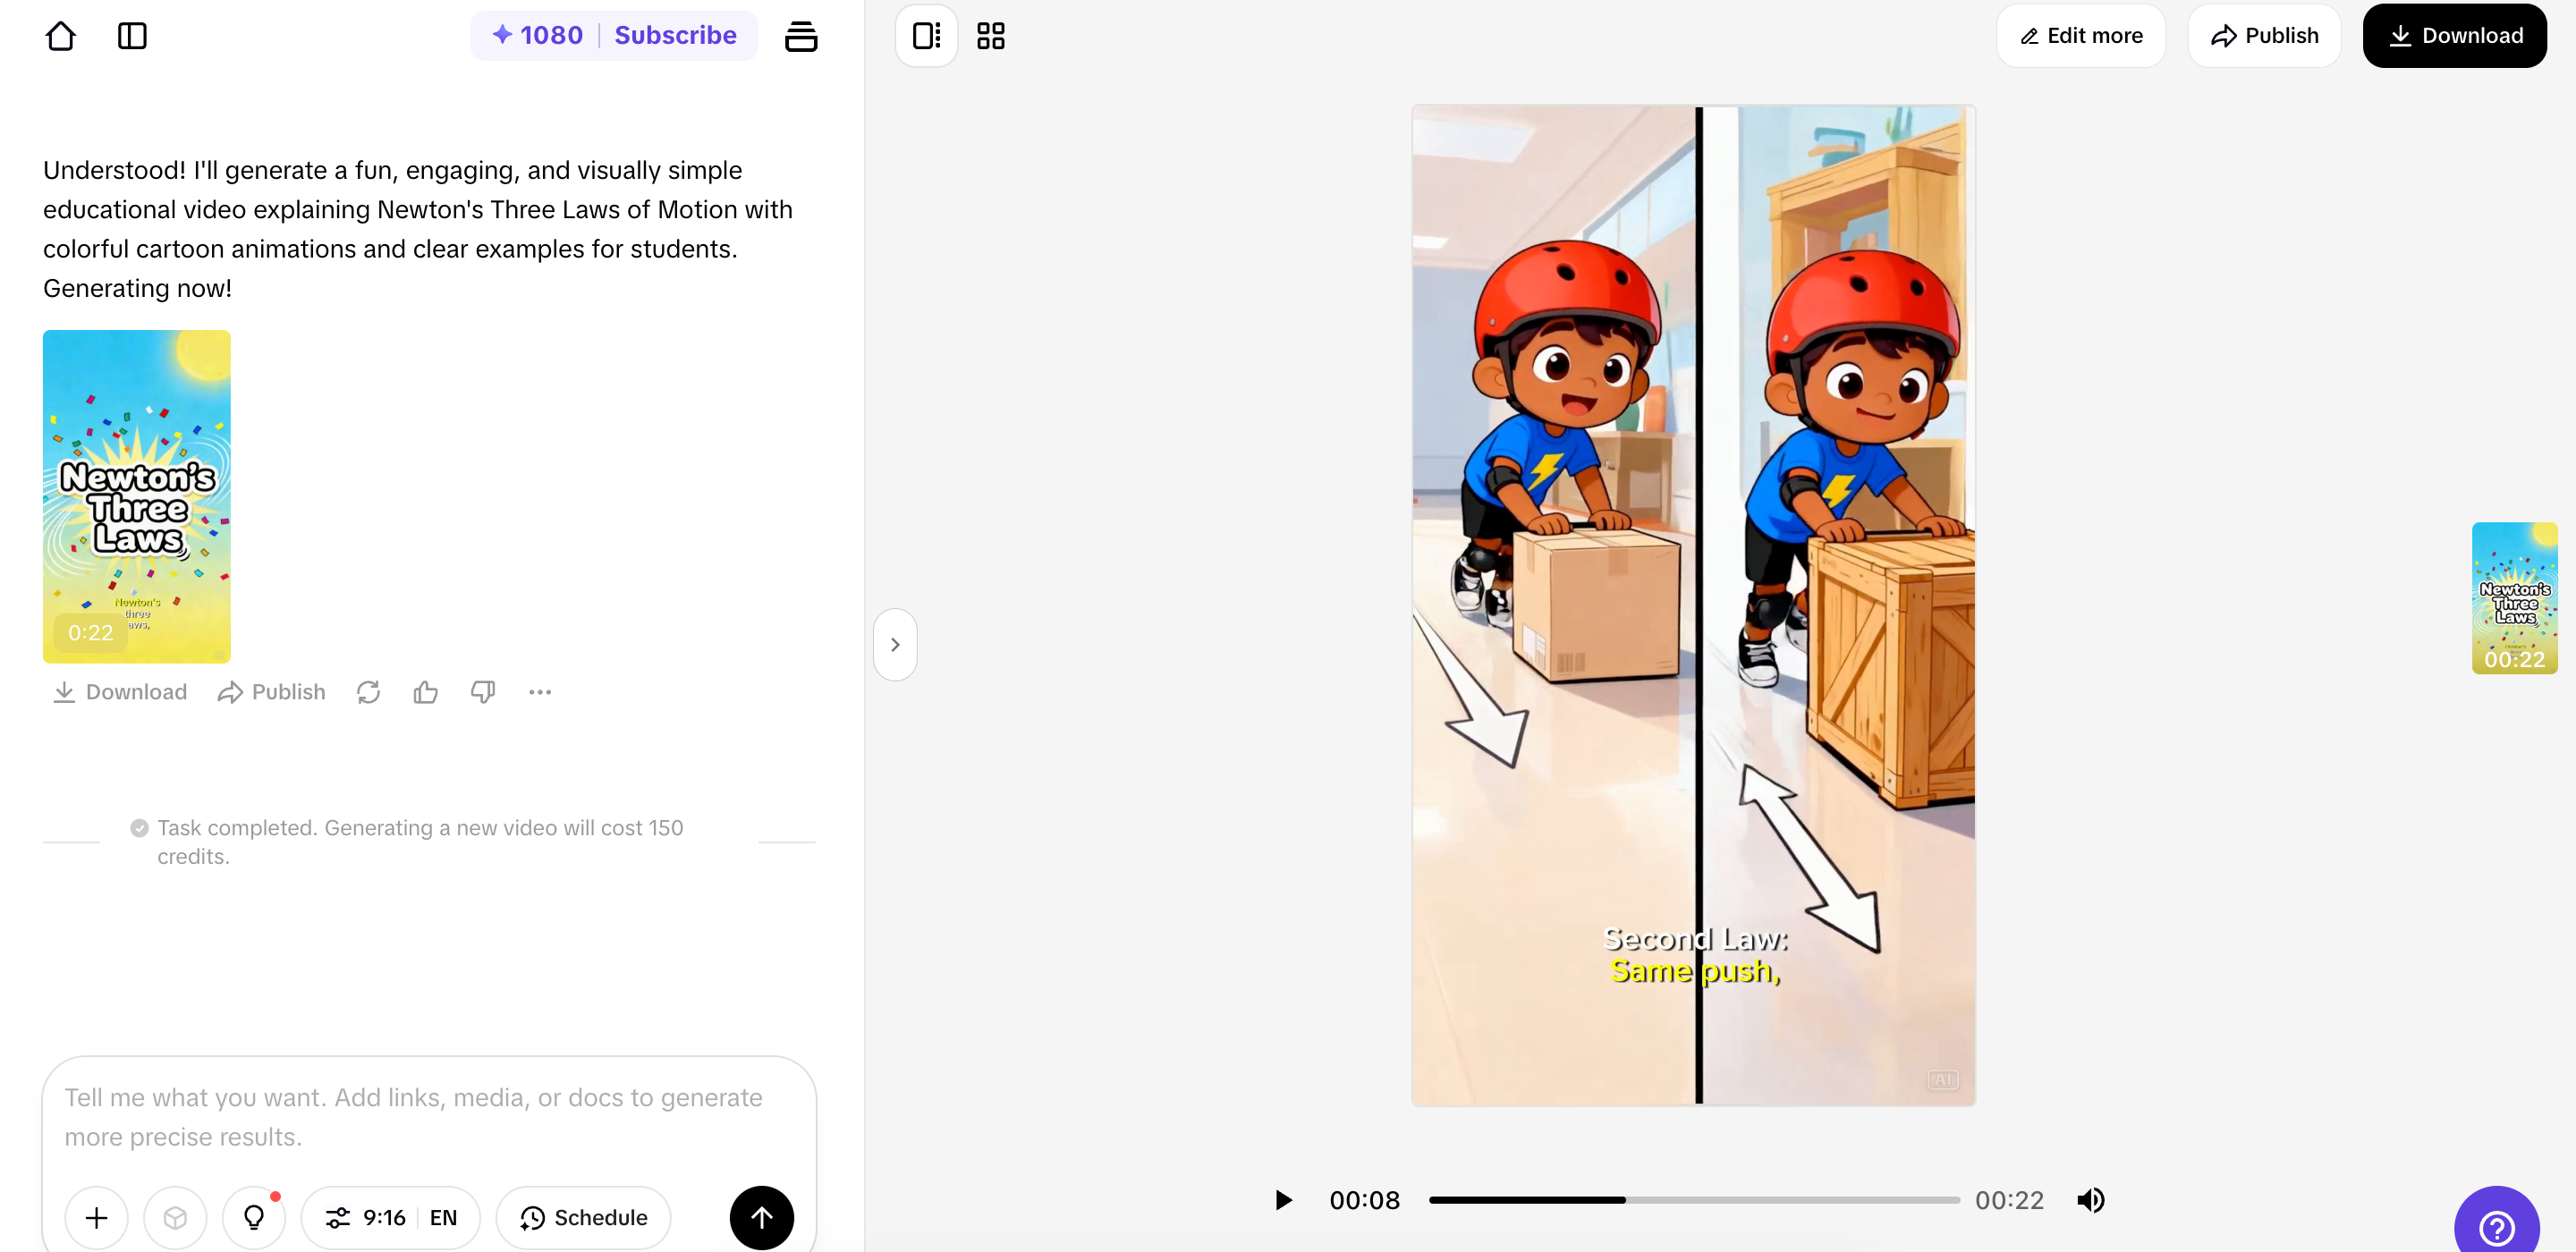
Task: Click the lightbulb inspiration icon
Action: pyautogui.click(x=254, y=1217)
